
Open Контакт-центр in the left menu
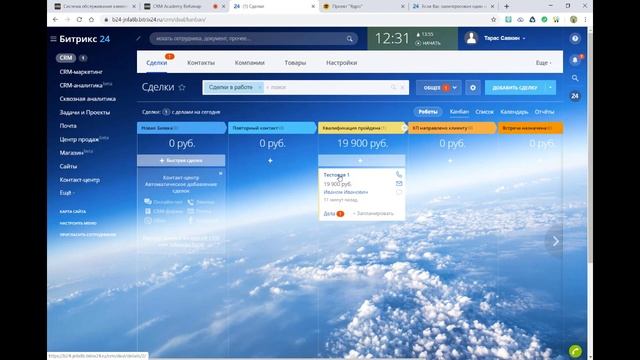pyautogui.click(x=80, y=180)
